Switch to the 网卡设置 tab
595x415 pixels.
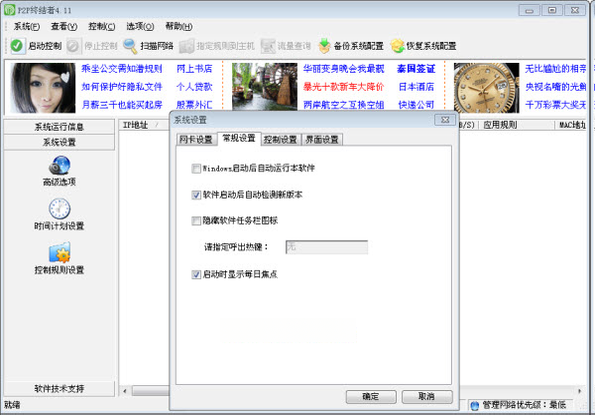coord(196,140)
